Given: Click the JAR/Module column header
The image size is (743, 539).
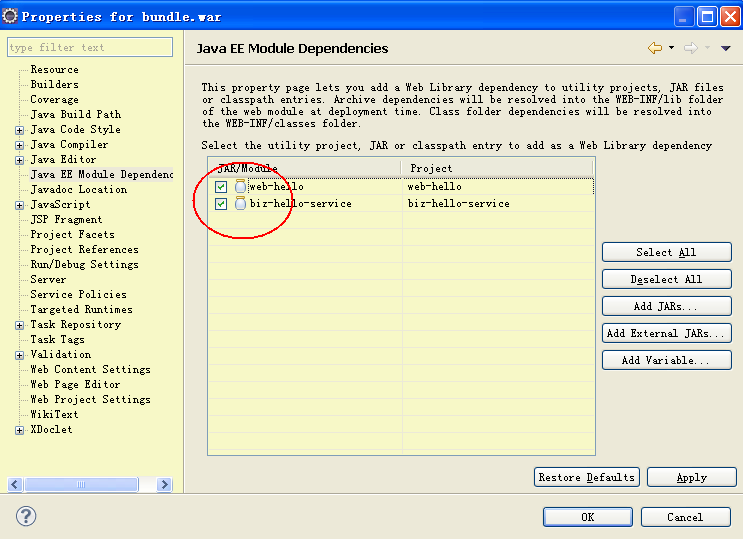Looking at the screenshot, I should [304, 168].
